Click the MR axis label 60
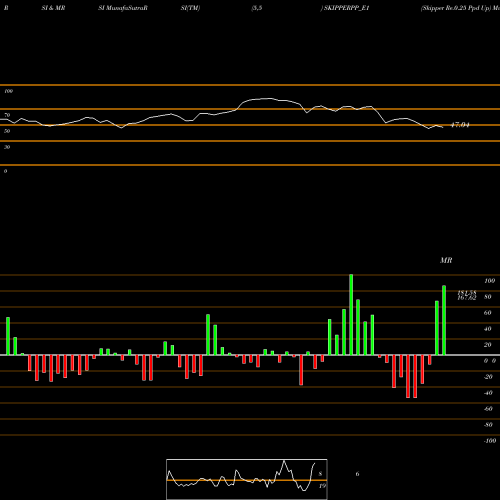The height and width of the screenshot is (500, 500). (x=487, y=313)
